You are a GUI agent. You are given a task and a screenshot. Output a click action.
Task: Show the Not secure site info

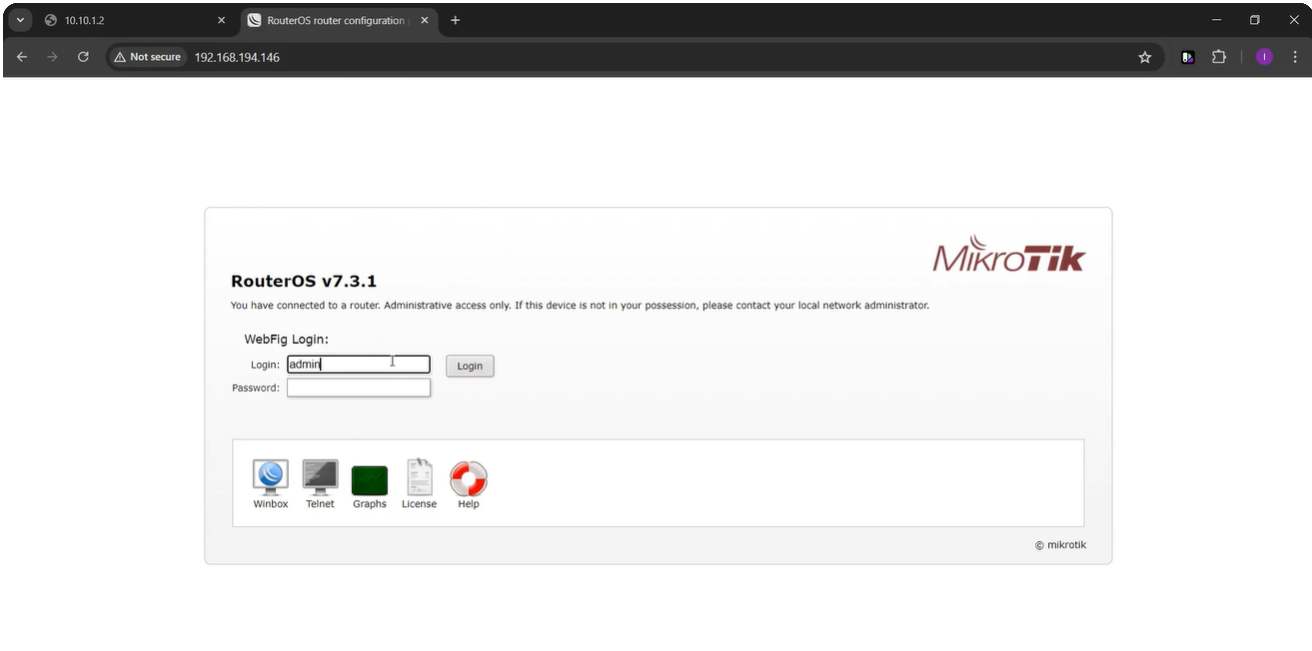pyautogui.click(x=147, y=57)
